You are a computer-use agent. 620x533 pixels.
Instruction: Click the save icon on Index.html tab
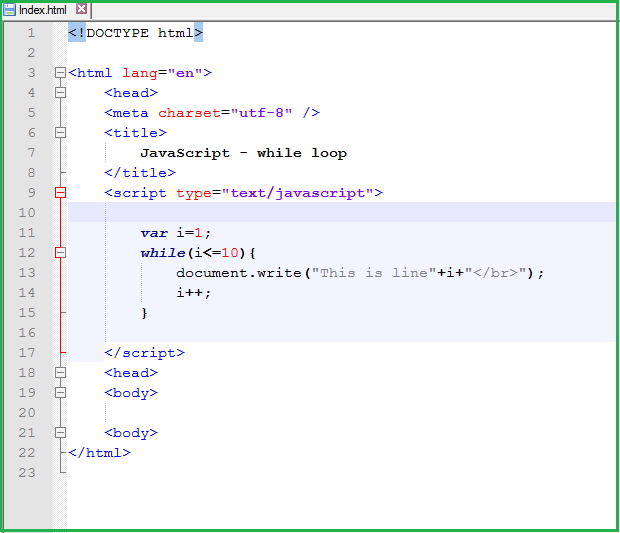tap(9, 9)
